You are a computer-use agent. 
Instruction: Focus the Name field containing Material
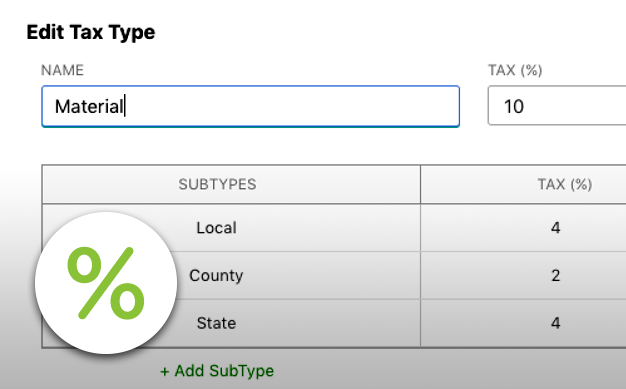click(250, 106)
